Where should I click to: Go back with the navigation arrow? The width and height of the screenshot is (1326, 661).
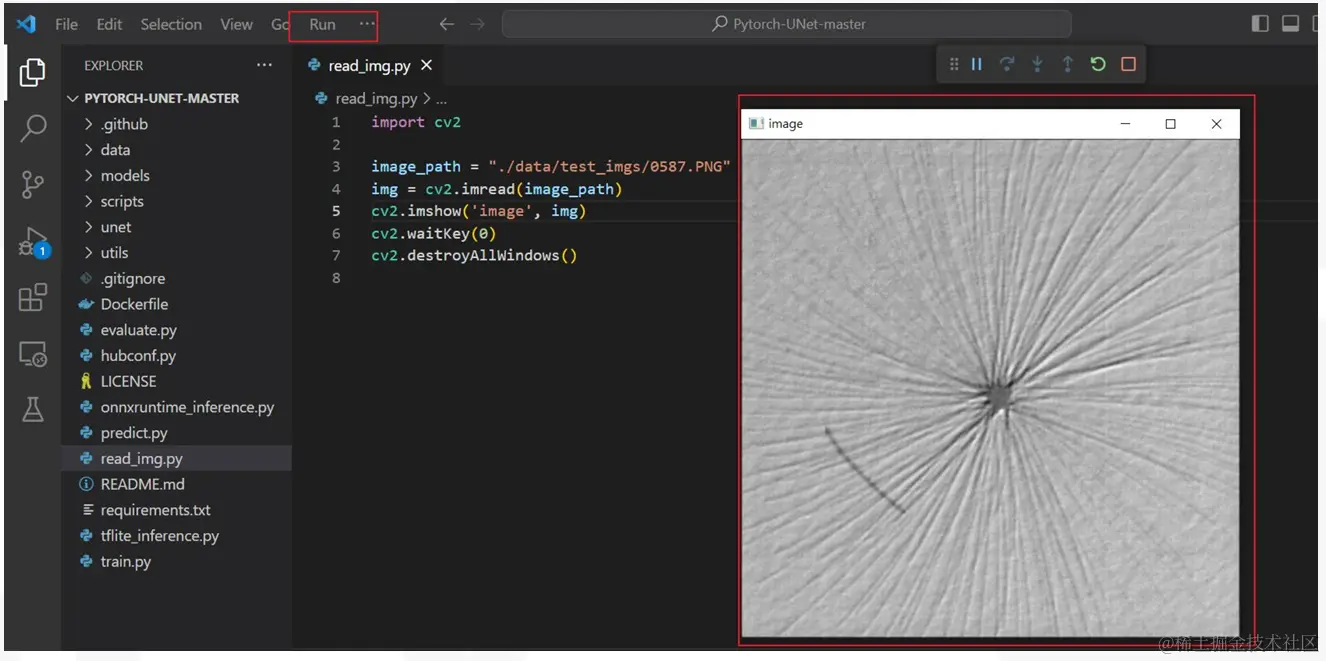[447, 24]
